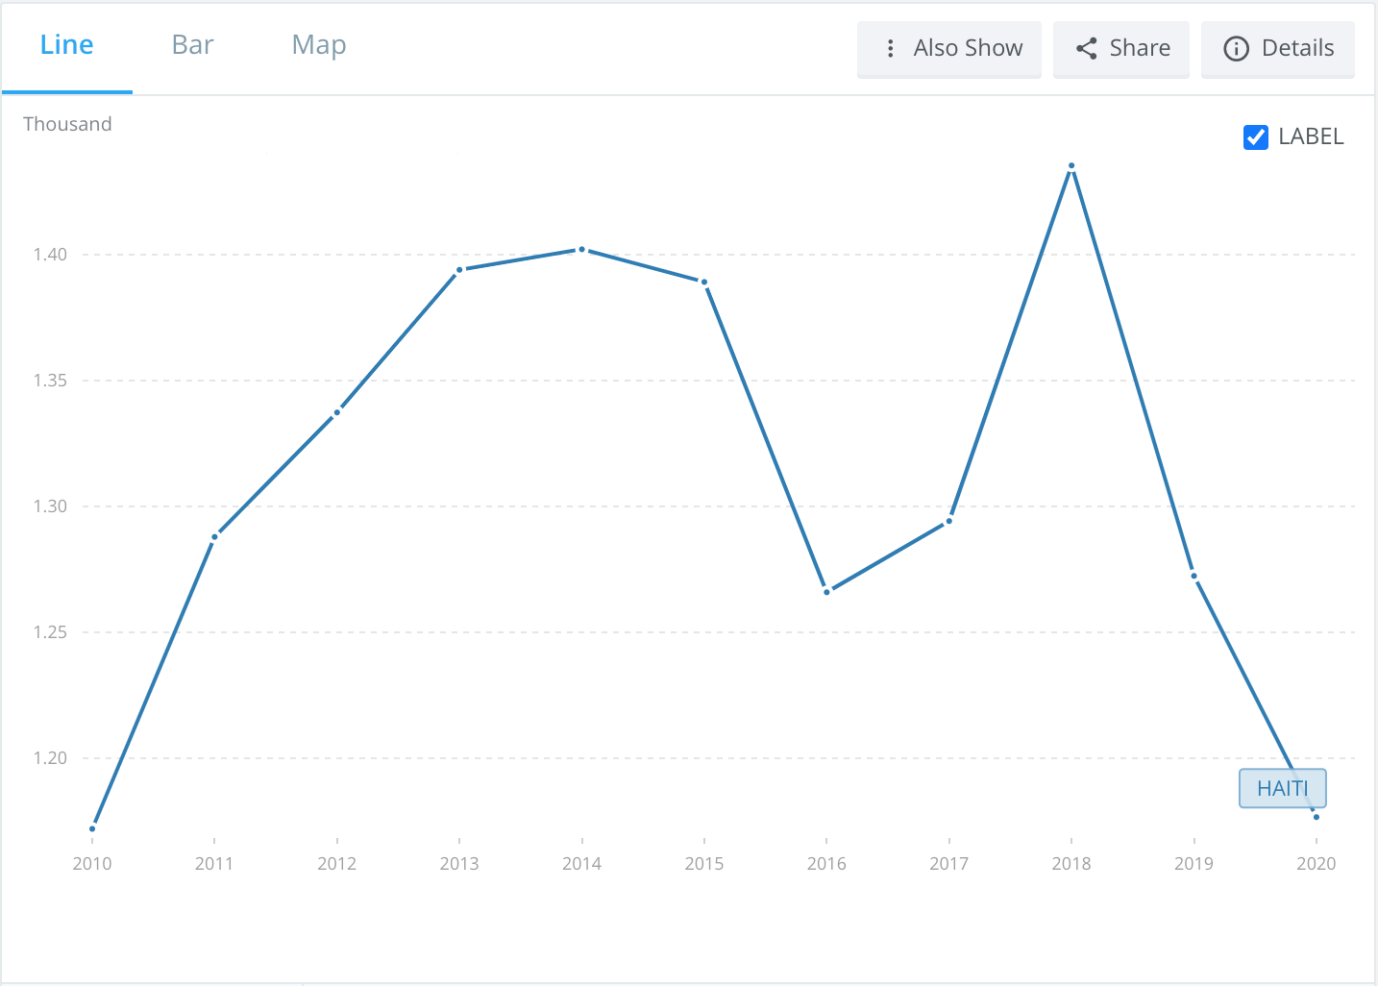Open the Also Show dropdown
The height and width of the screenshot is (986, 1378).
(949, 48)
